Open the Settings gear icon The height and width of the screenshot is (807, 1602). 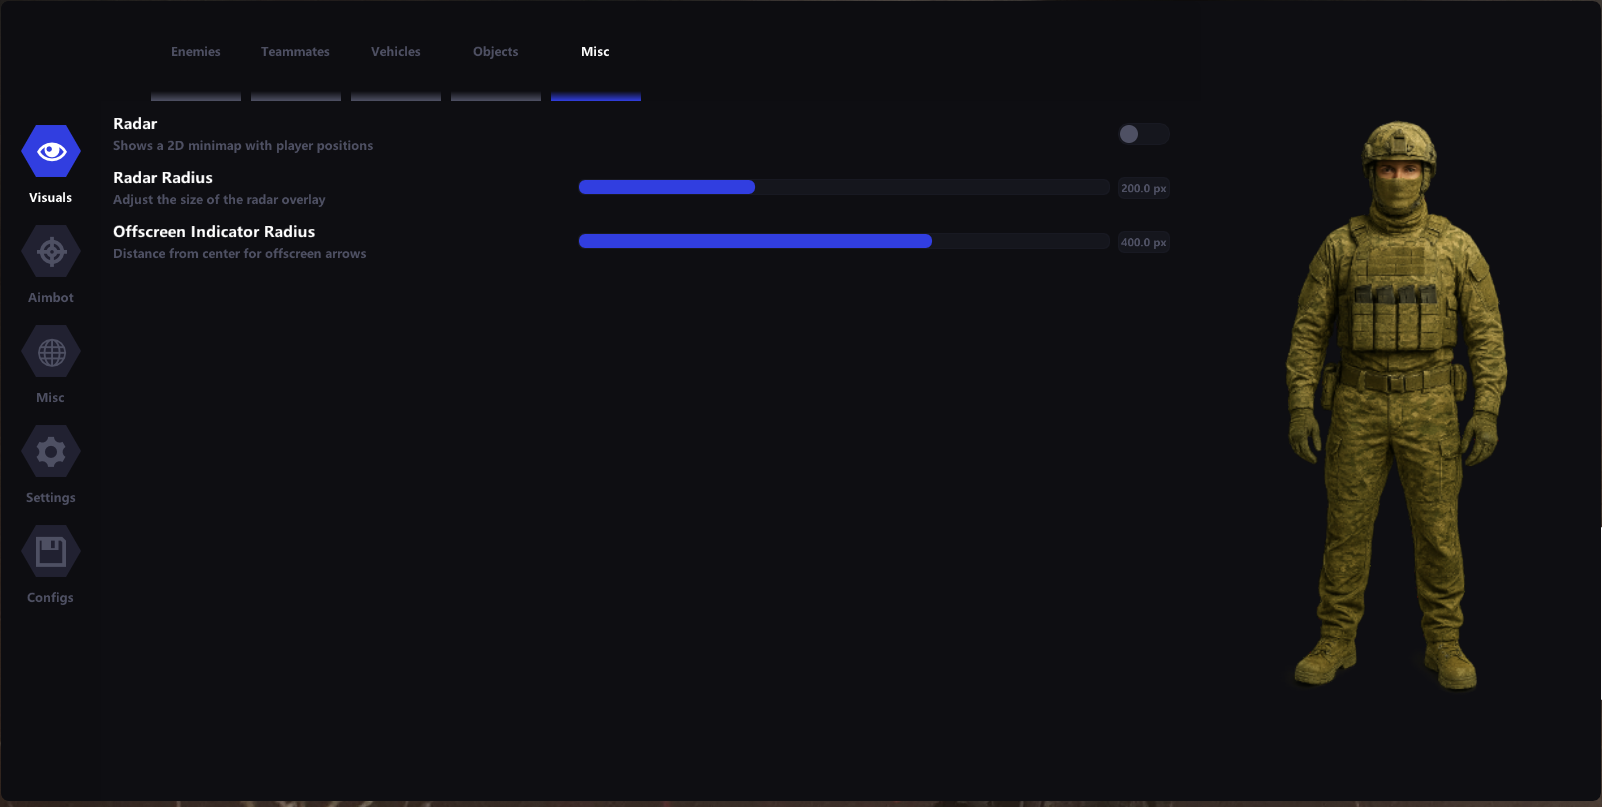51,452
